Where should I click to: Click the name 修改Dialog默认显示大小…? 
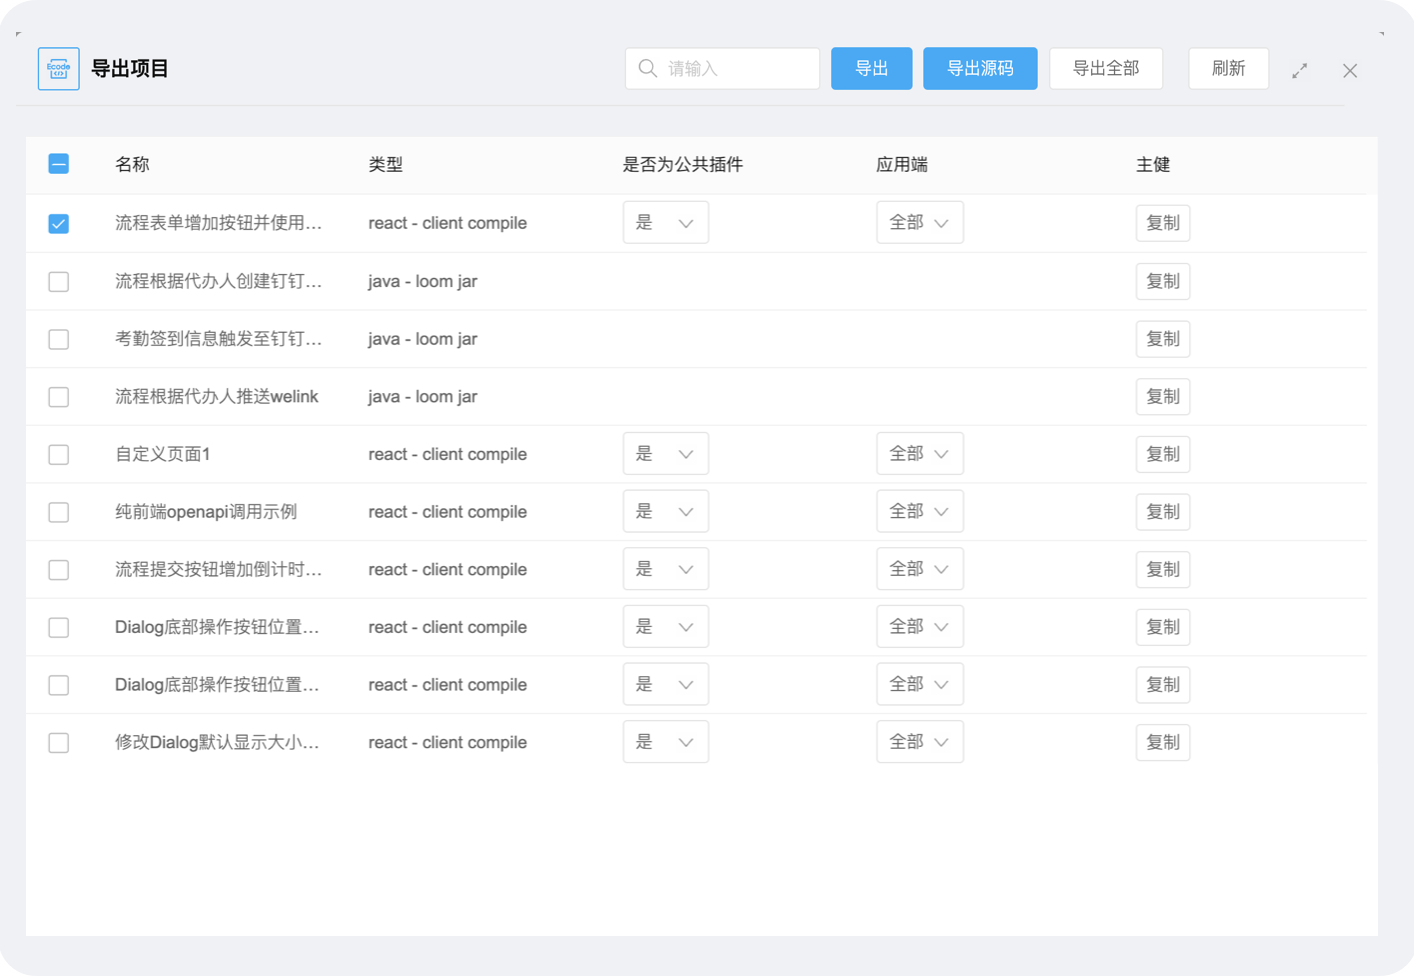(217, 743)
